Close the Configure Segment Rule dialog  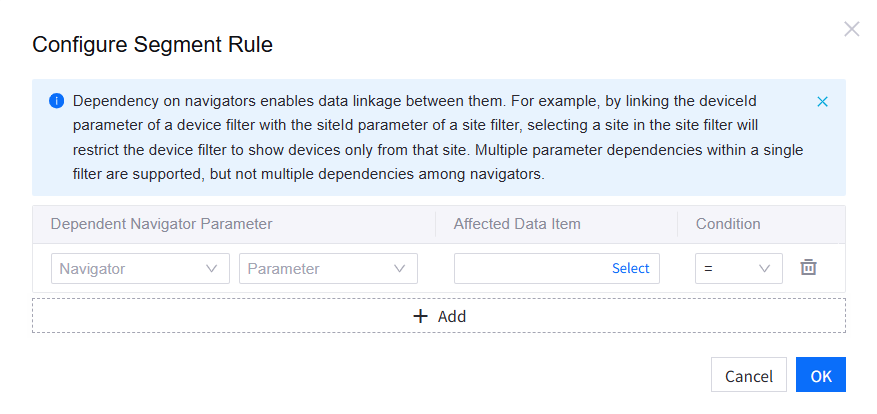point(852,29)
